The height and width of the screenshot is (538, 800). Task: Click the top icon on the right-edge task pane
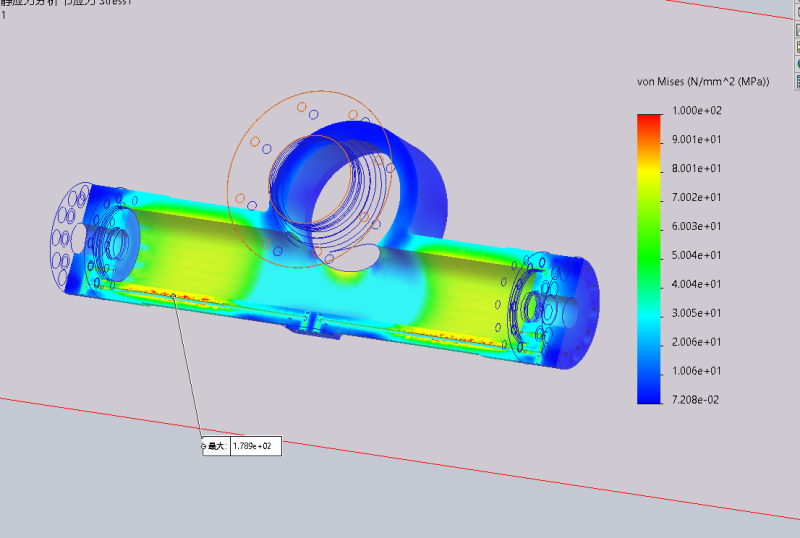click(796, 14)
